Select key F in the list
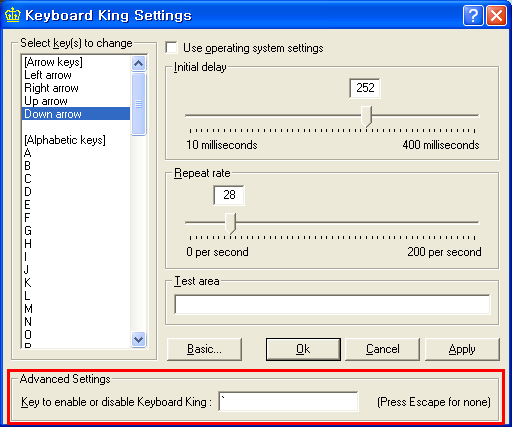This screenshot has height=427, width=512. [x=76, y=218]
